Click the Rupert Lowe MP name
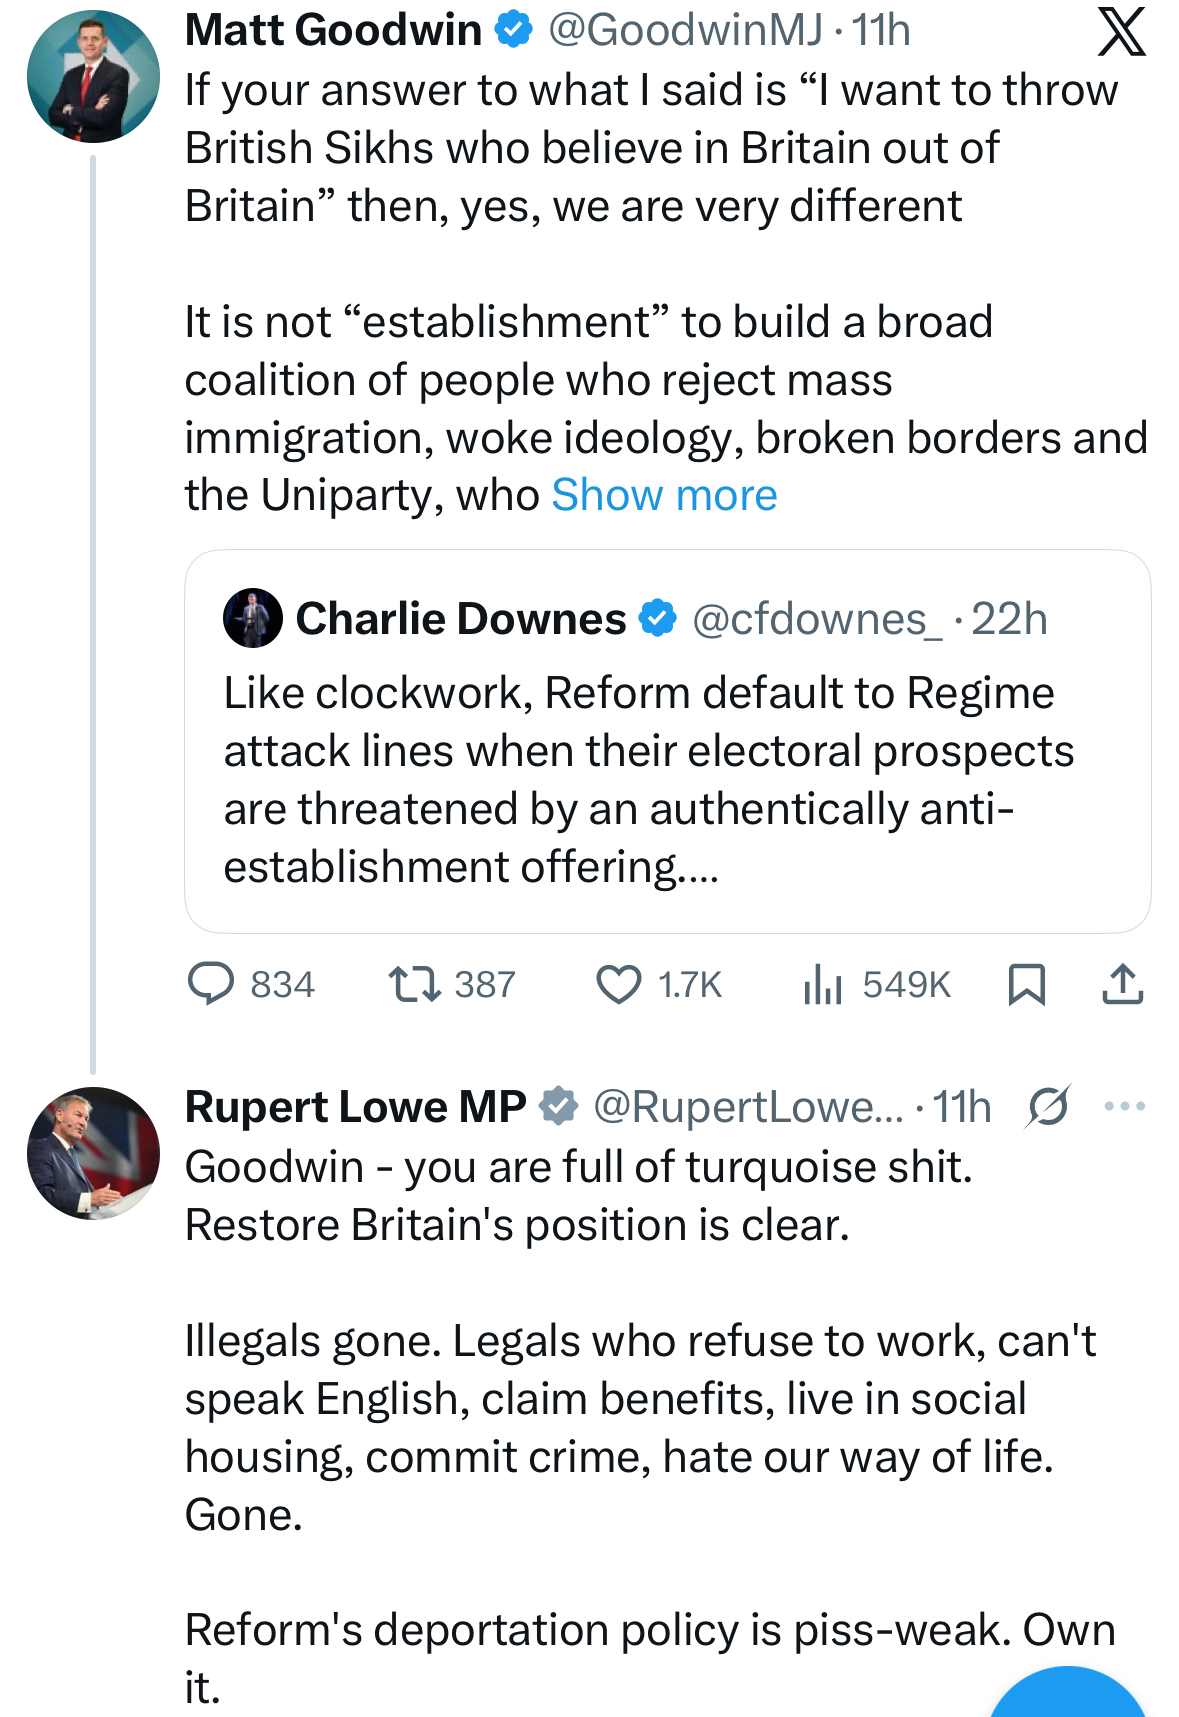The height and width of the screenshot is (1717, 1179). point(355,1107)
